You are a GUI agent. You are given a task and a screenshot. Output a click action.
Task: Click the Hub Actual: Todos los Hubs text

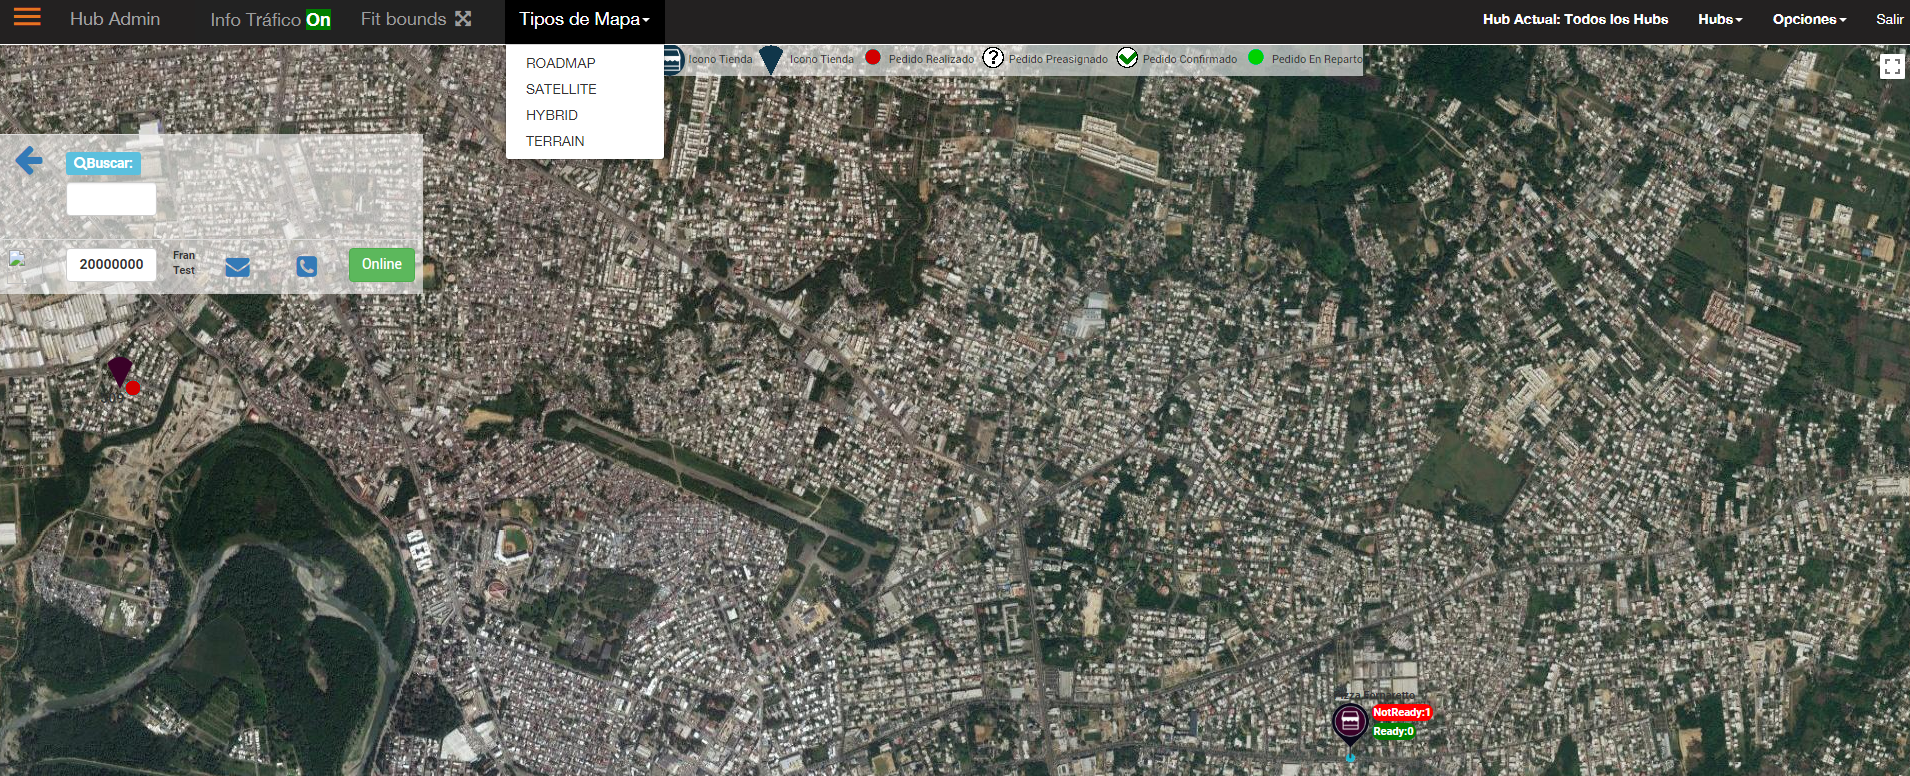pyautogui.click(x=1575, y=19)
